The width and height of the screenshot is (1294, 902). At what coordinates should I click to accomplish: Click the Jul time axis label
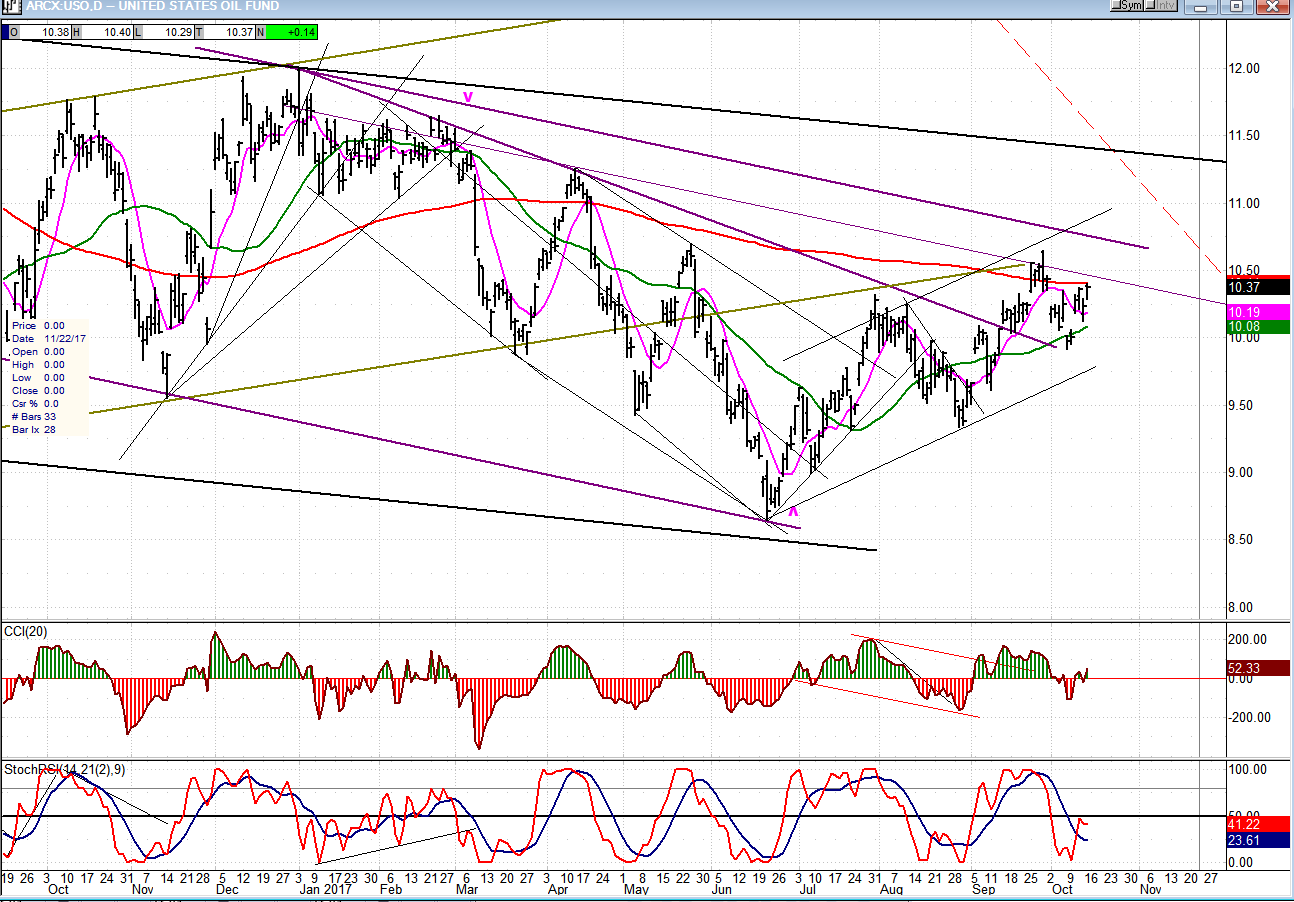(809, 889)
